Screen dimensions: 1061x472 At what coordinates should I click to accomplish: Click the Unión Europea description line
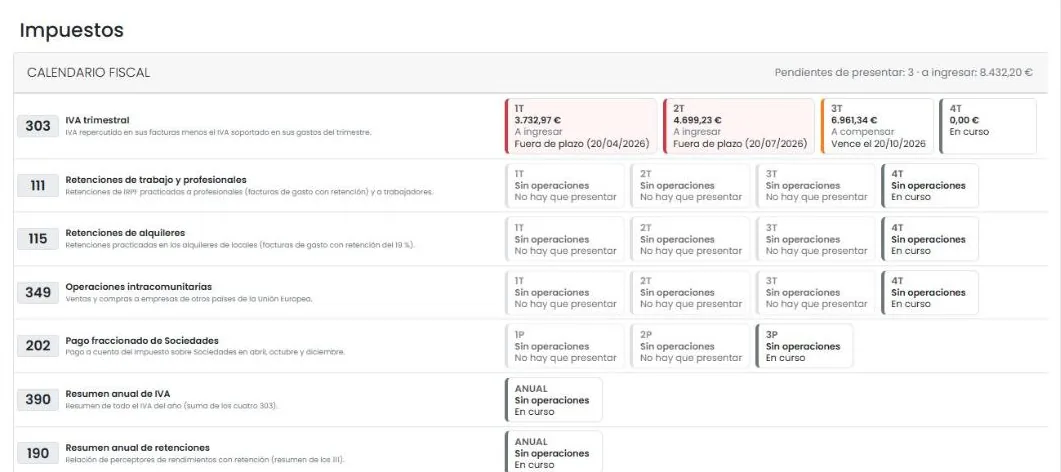point(189,299)
